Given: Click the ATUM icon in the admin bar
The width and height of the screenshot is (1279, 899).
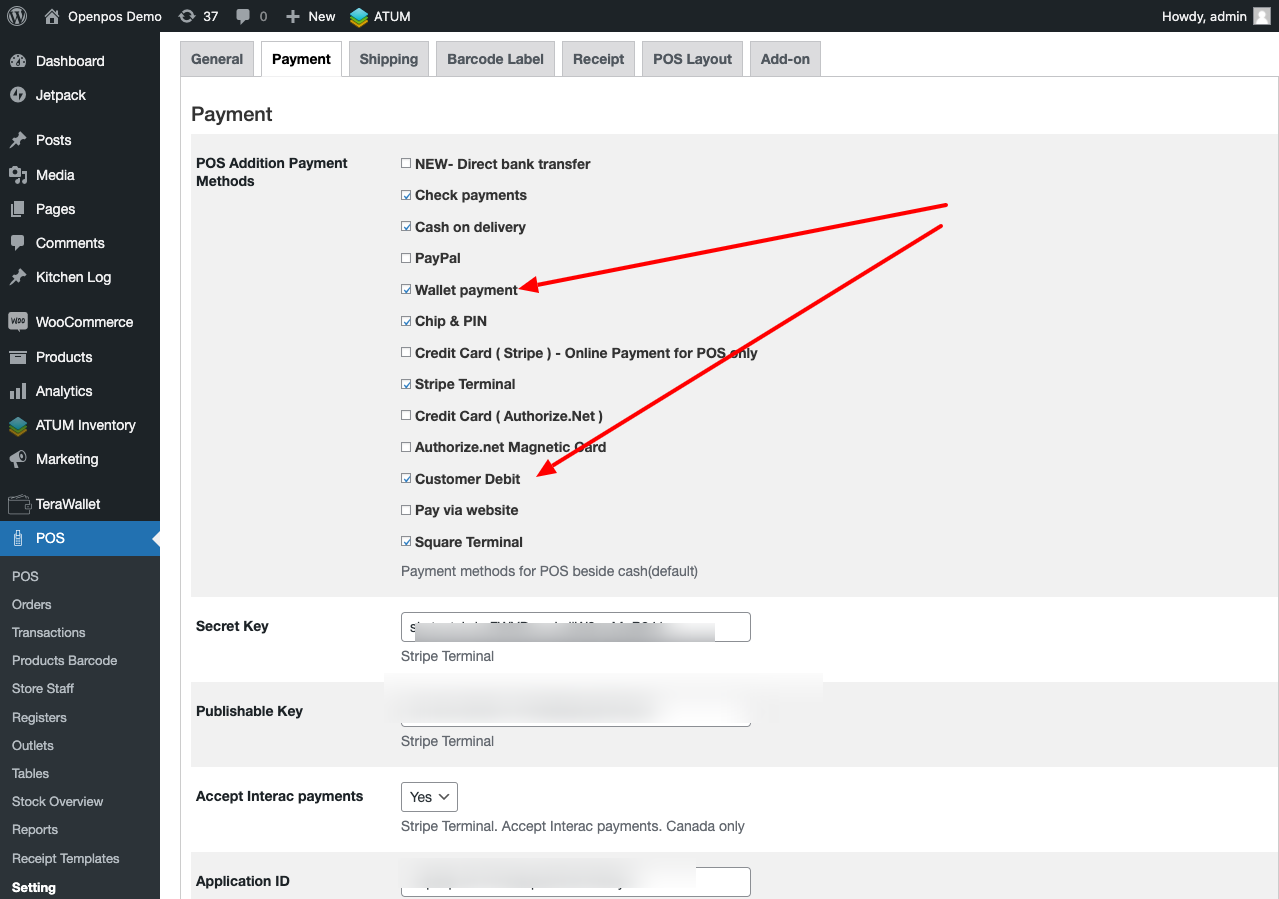Looking at the screenshot, I should click(357, 16).
